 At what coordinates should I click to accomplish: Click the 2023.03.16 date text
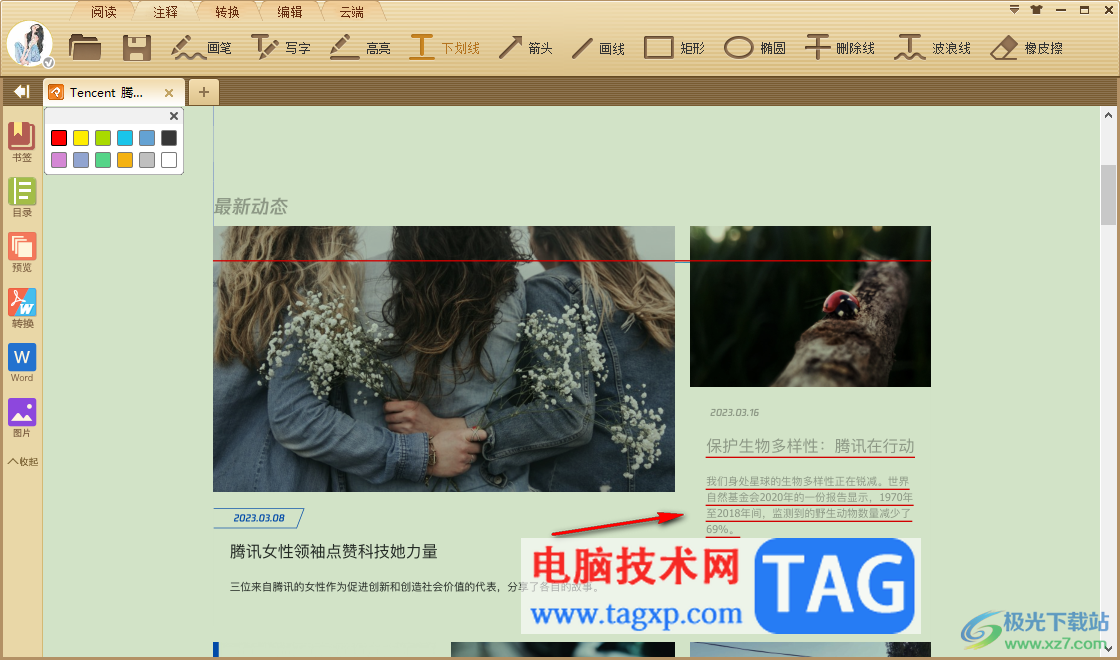click(x=734, y=413)
